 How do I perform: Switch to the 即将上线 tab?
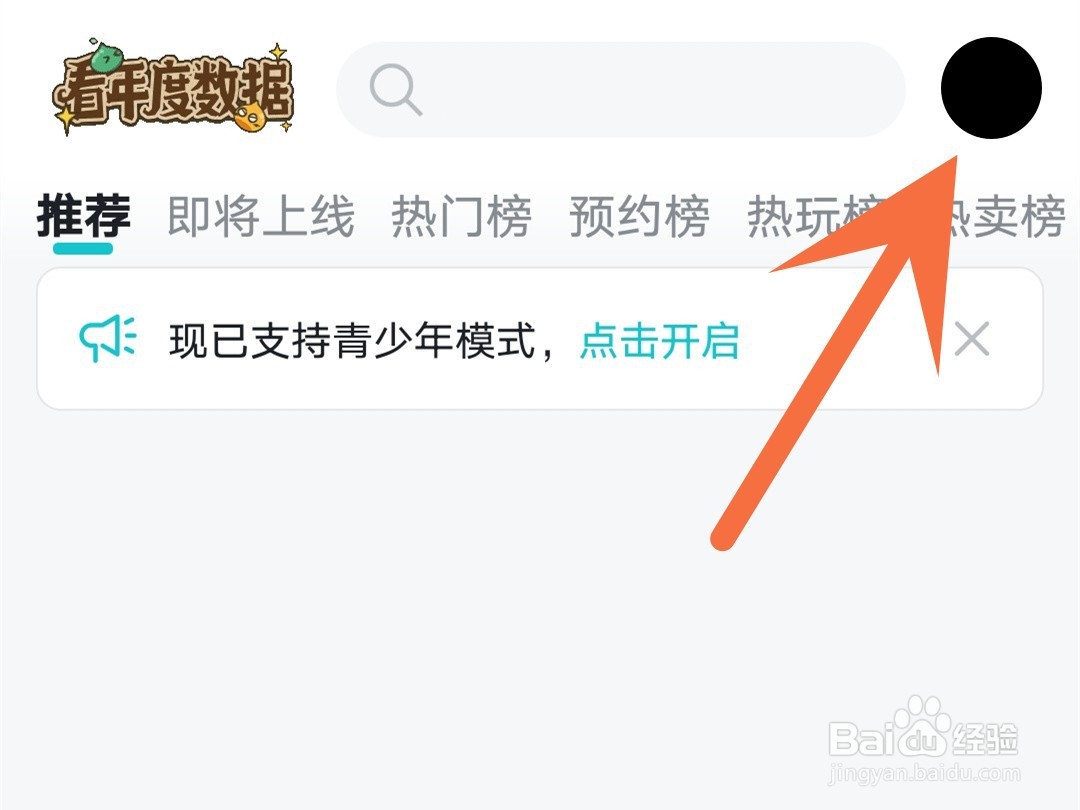pyautogui.click(x=261, y=216)
